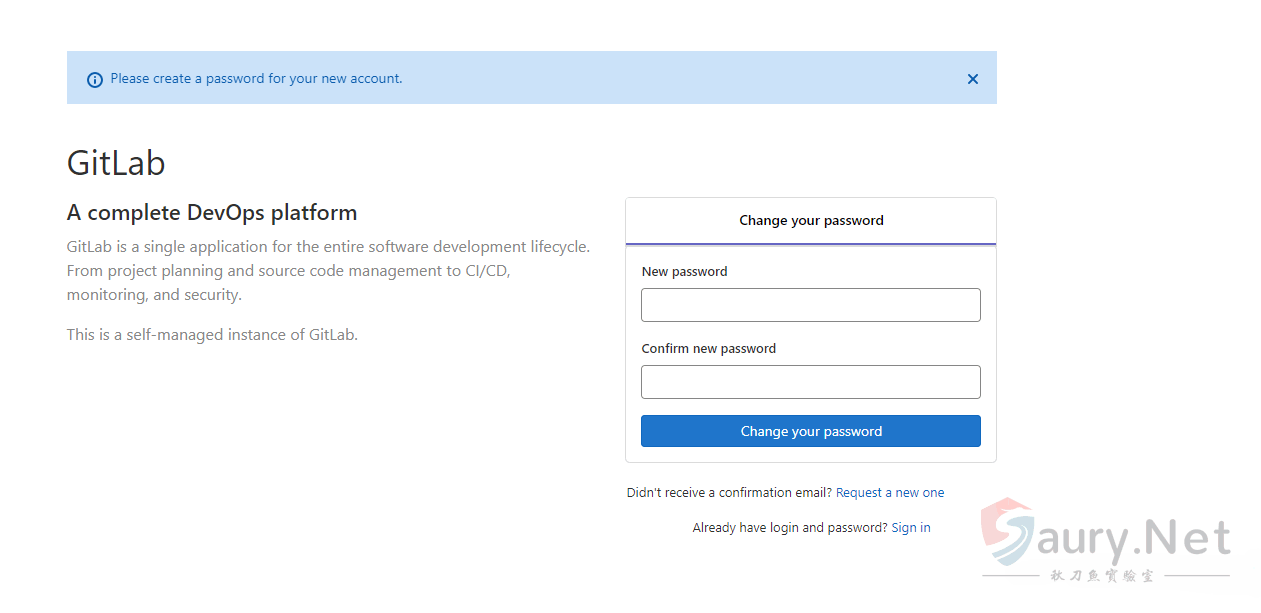The height and width of the screenshot is (613, 1261).
Task: Click the GitLab description paragraph text
Action: (328, 271)
